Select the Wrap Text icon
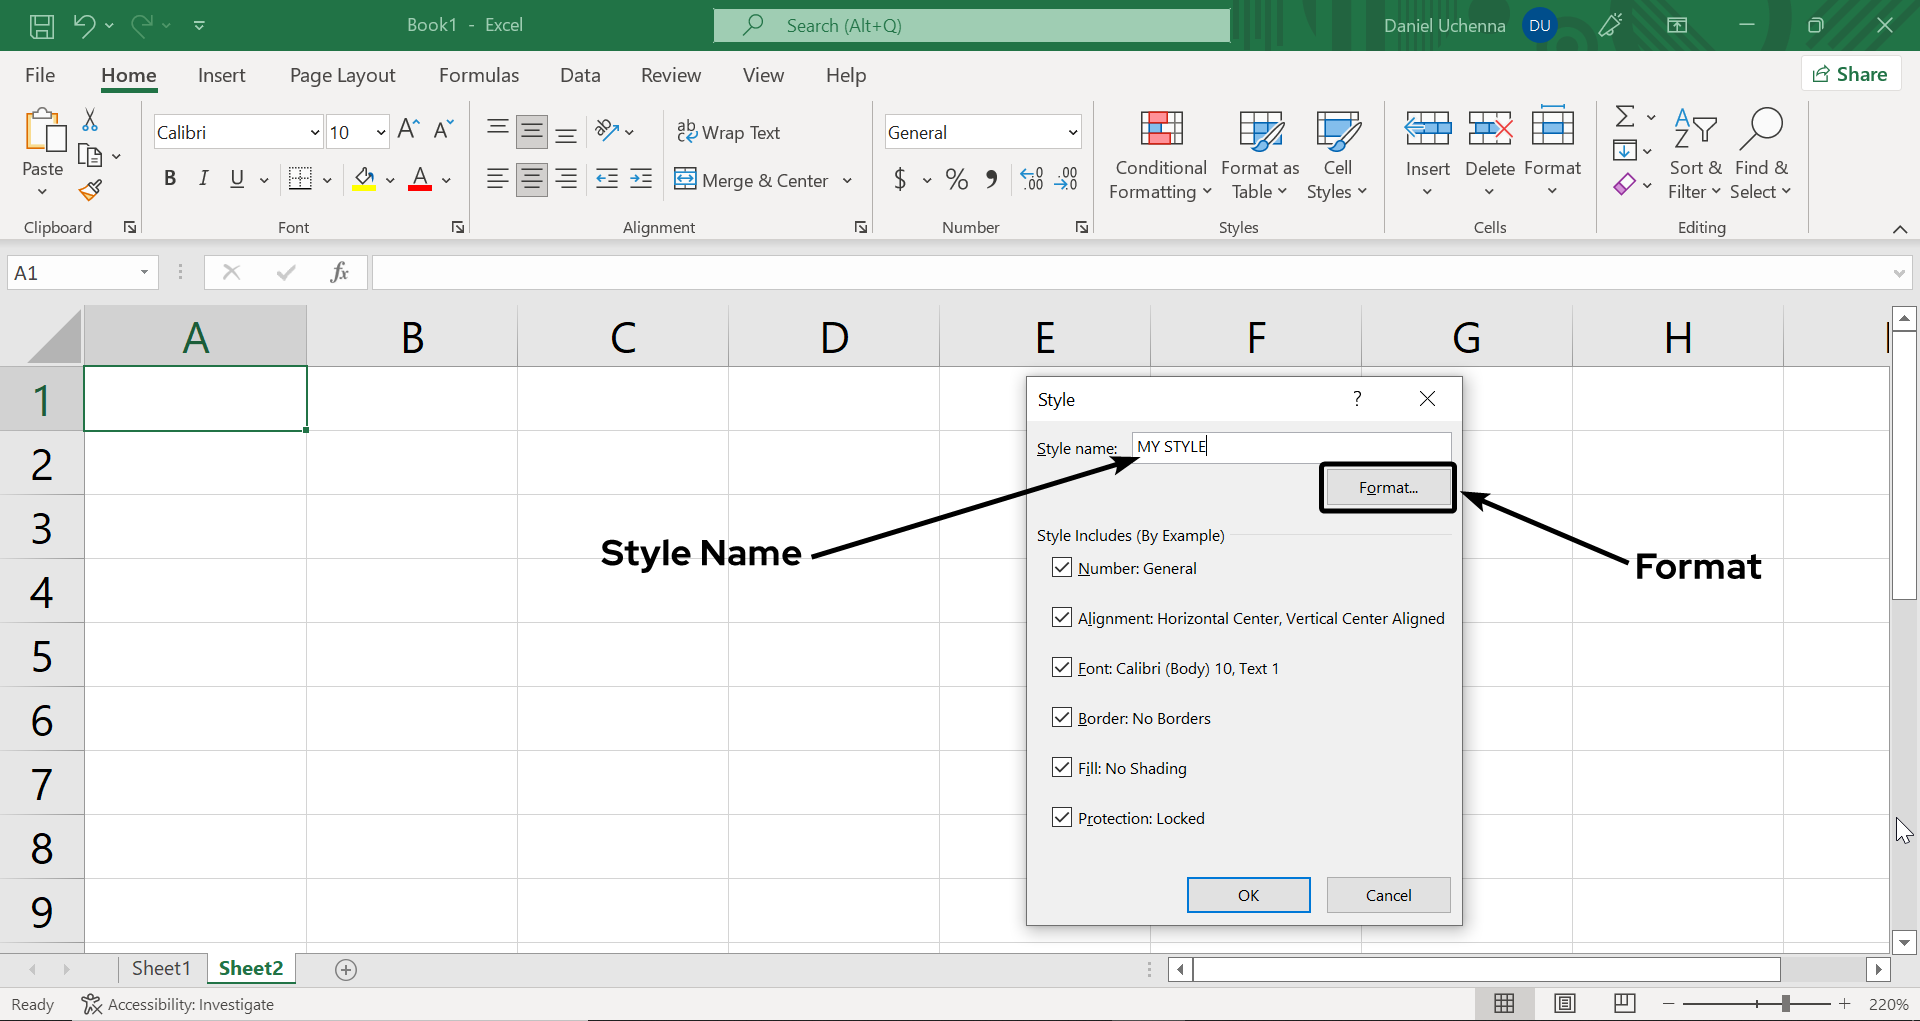This screenshot has height=1021, width=1920. click(x=687, y=131)
